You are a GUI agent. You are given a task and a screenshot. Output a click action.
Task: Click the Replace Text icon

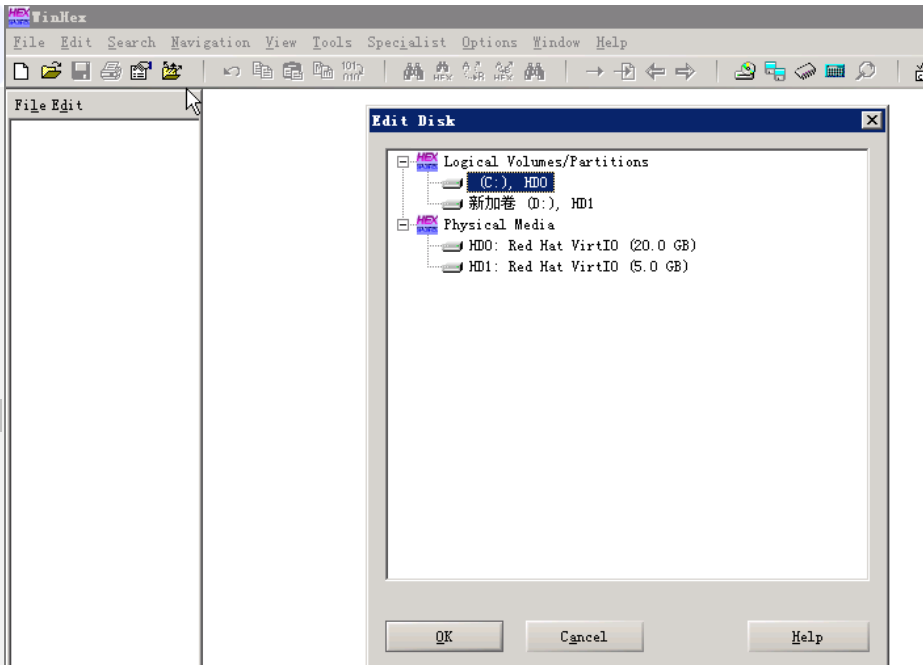[473, 71]
